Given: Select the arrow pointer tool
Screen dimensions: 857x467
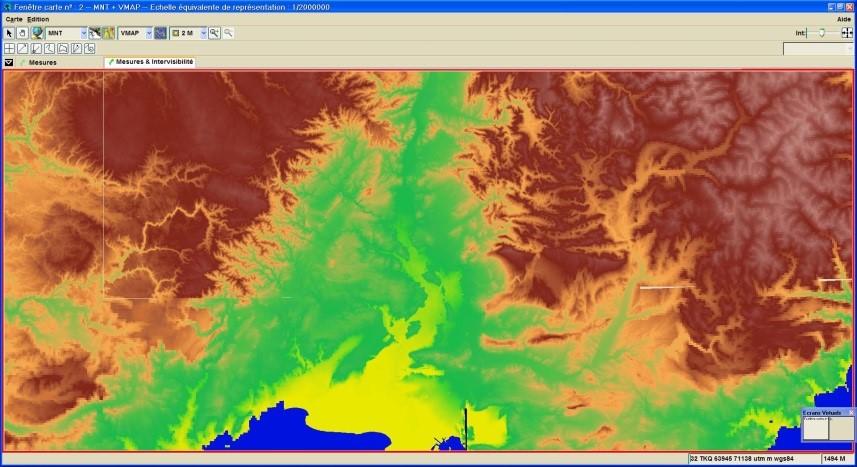Looking at the screenshot, I should click(9, 33).
